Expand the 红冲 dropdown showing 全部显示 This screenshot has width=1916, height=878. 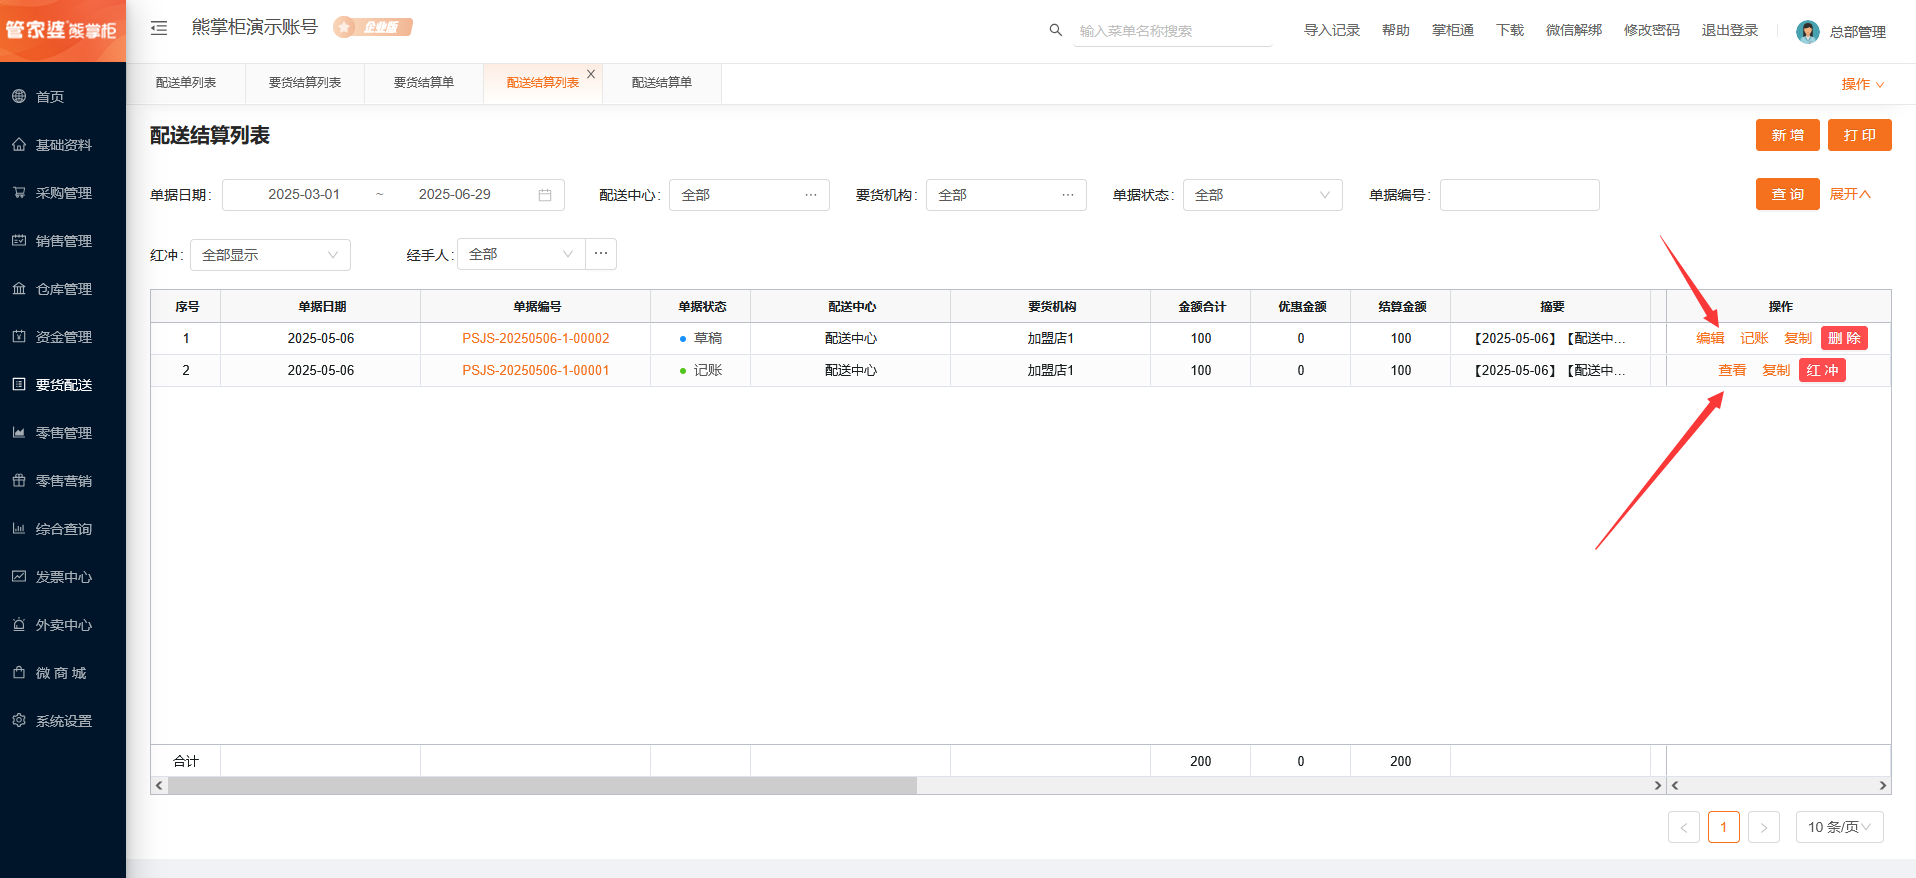click(x=270, y=255)
